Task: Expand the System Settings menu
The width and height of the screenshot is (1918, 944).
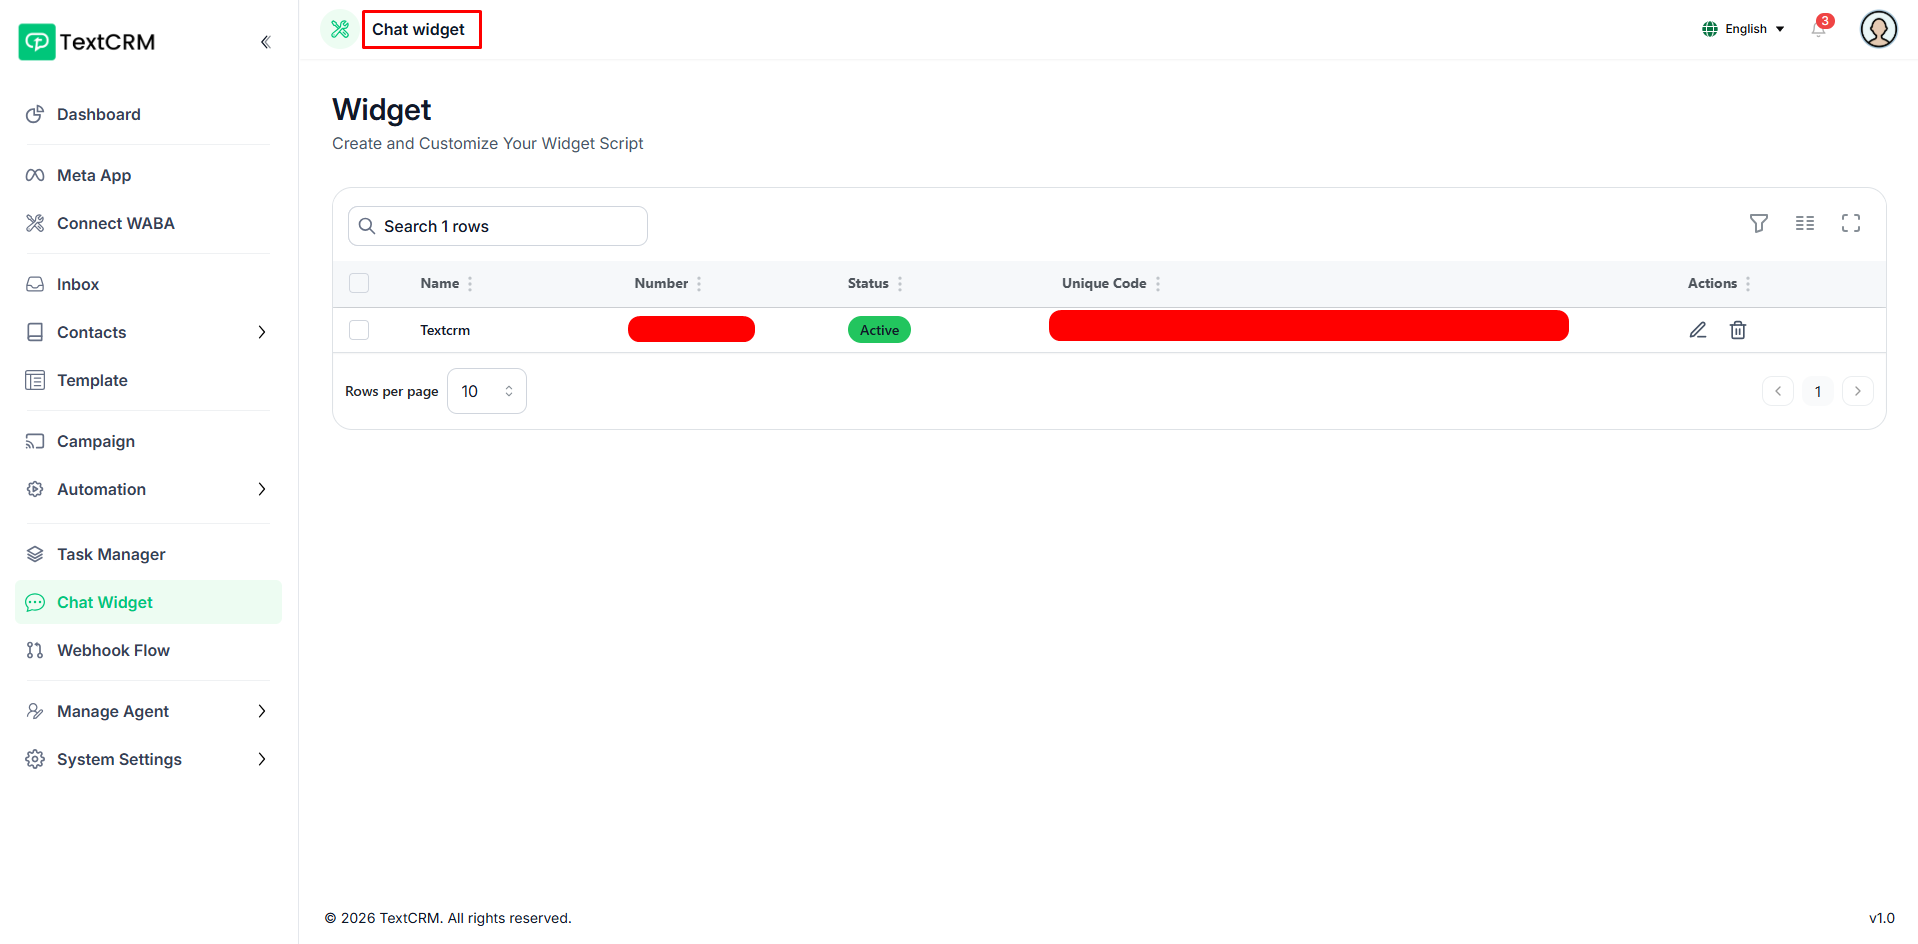Action: pyautogui.click(x=262, y=759)
